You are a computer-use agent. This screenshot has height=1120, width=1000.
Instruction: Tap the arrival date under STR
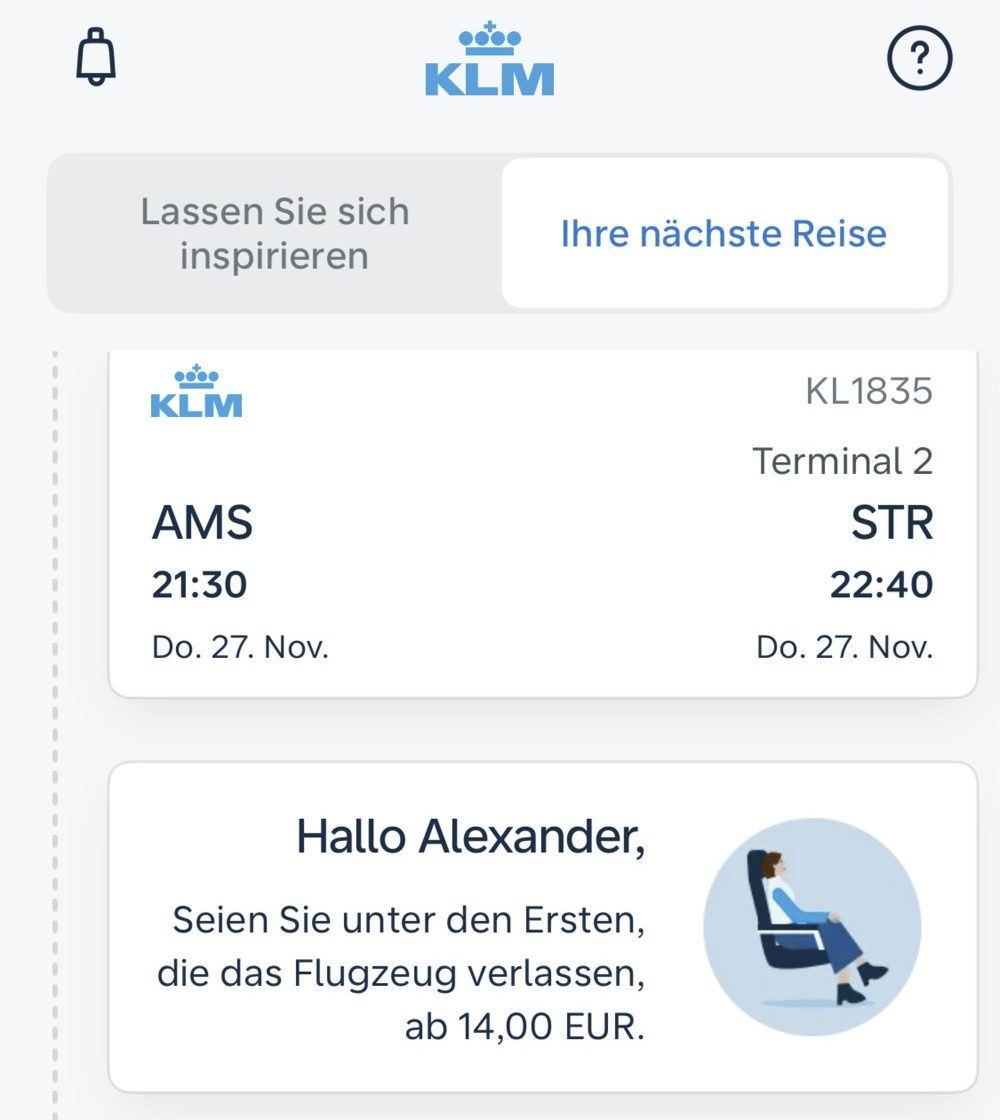pyautogui.click(x=844, y=647)
